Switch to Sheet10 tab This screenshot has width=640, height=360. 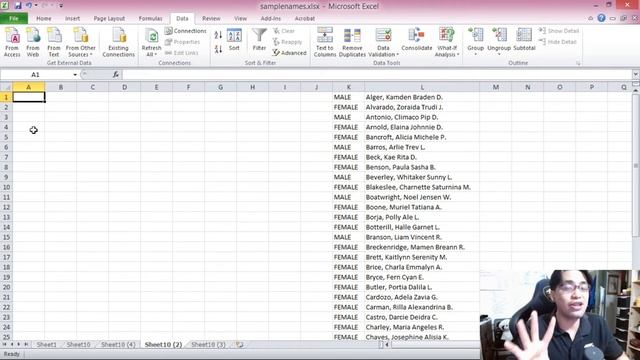click(x=78, y=345)
